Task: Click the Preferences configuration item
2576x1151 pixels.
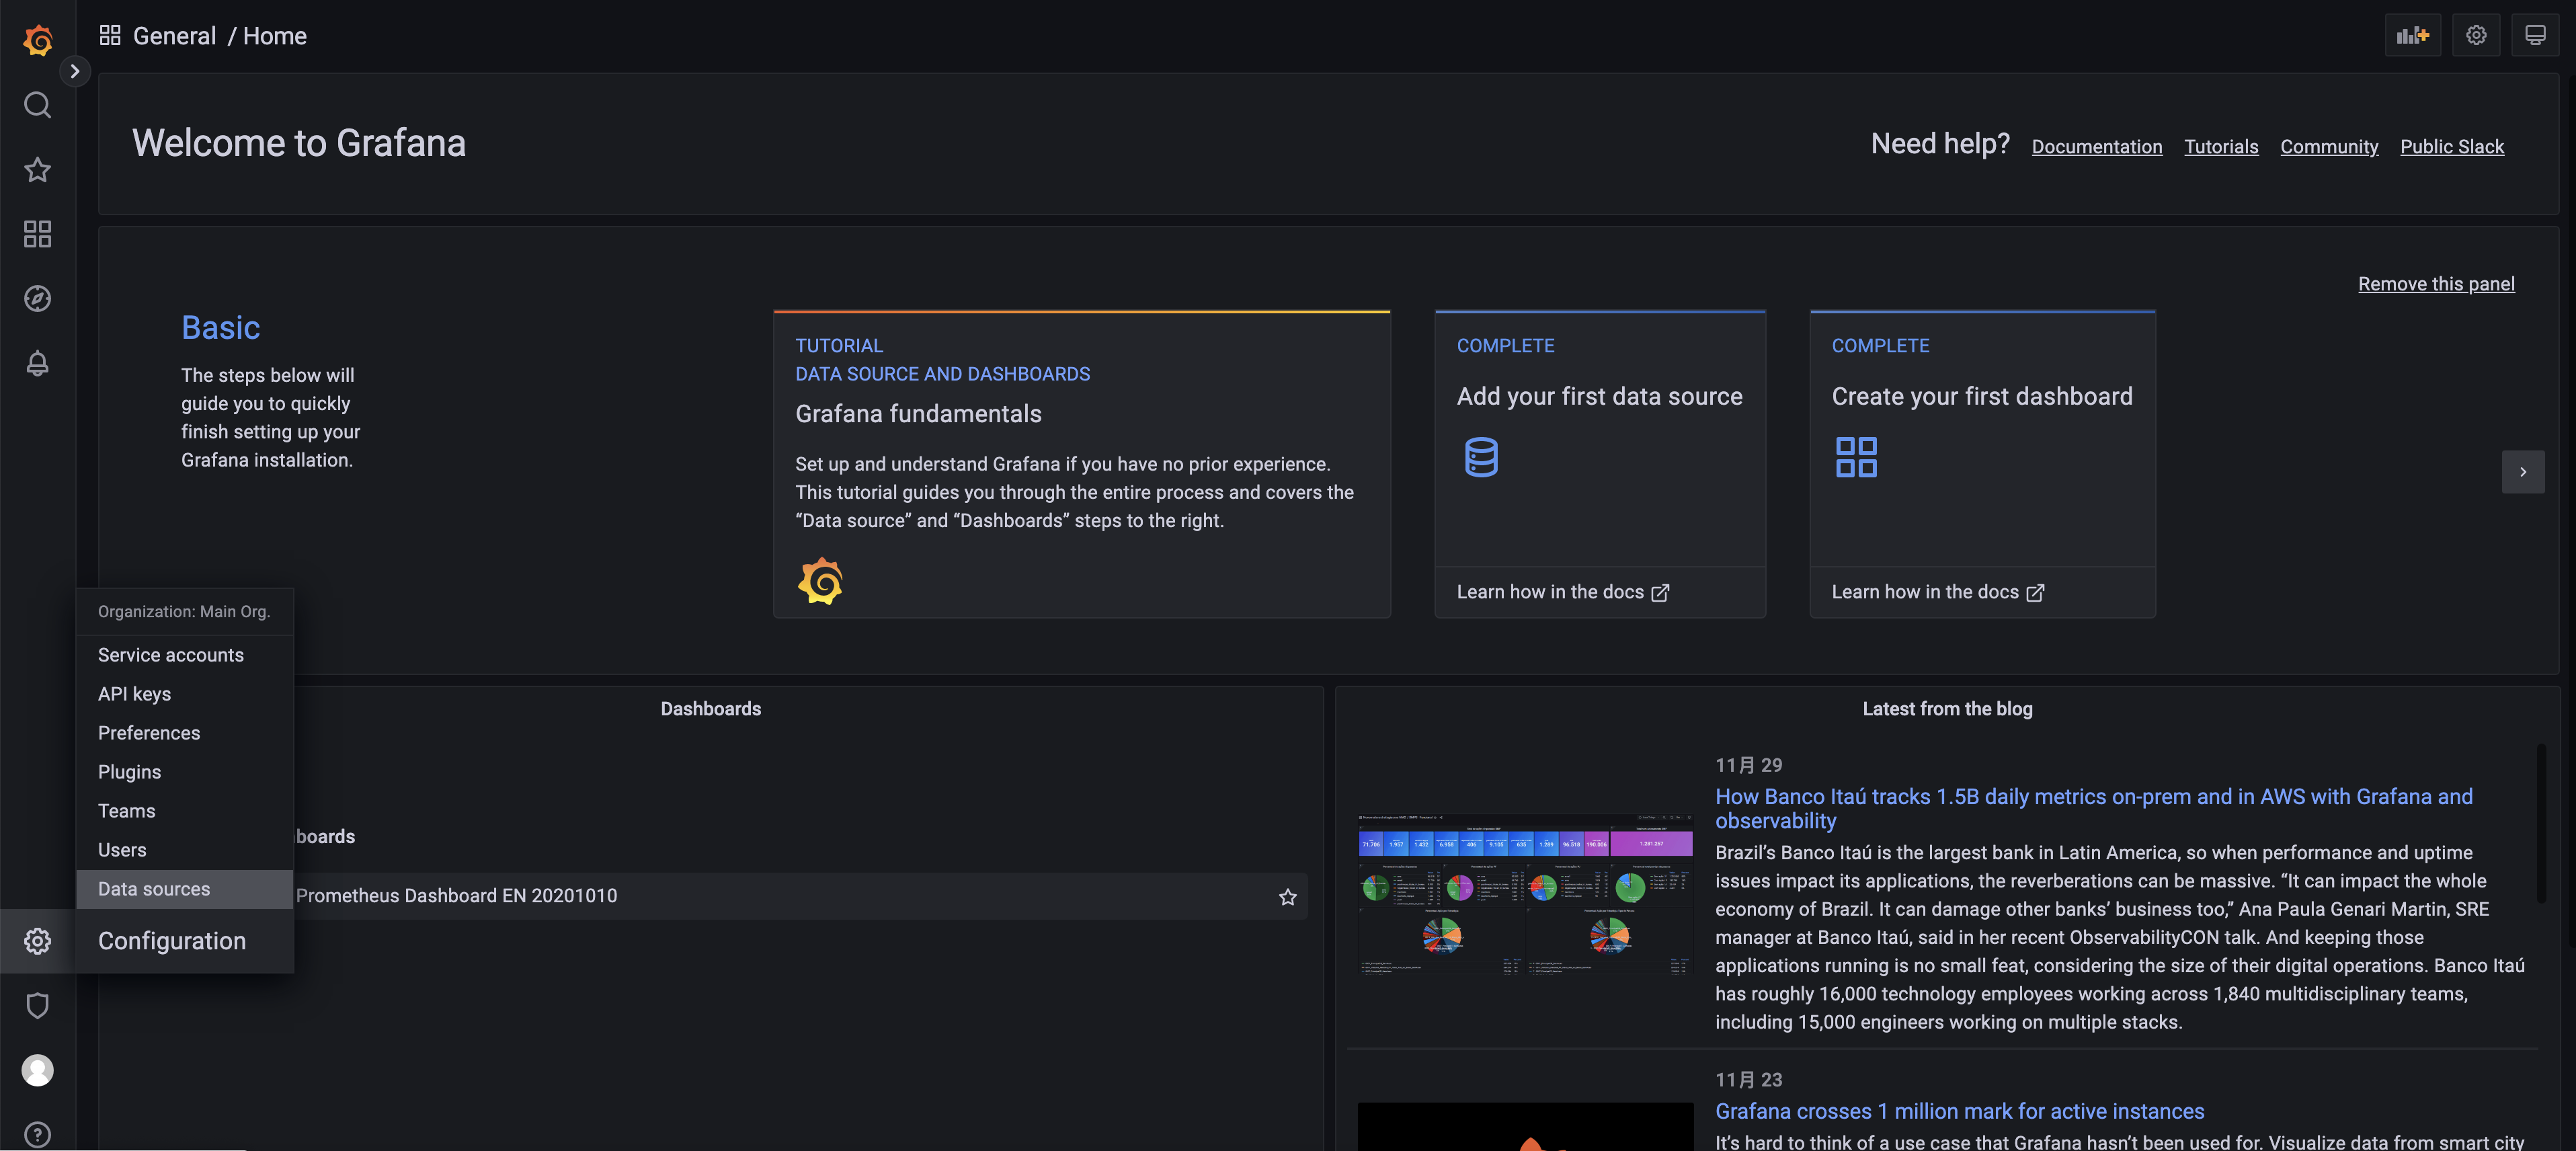Action: pos(149,732)
